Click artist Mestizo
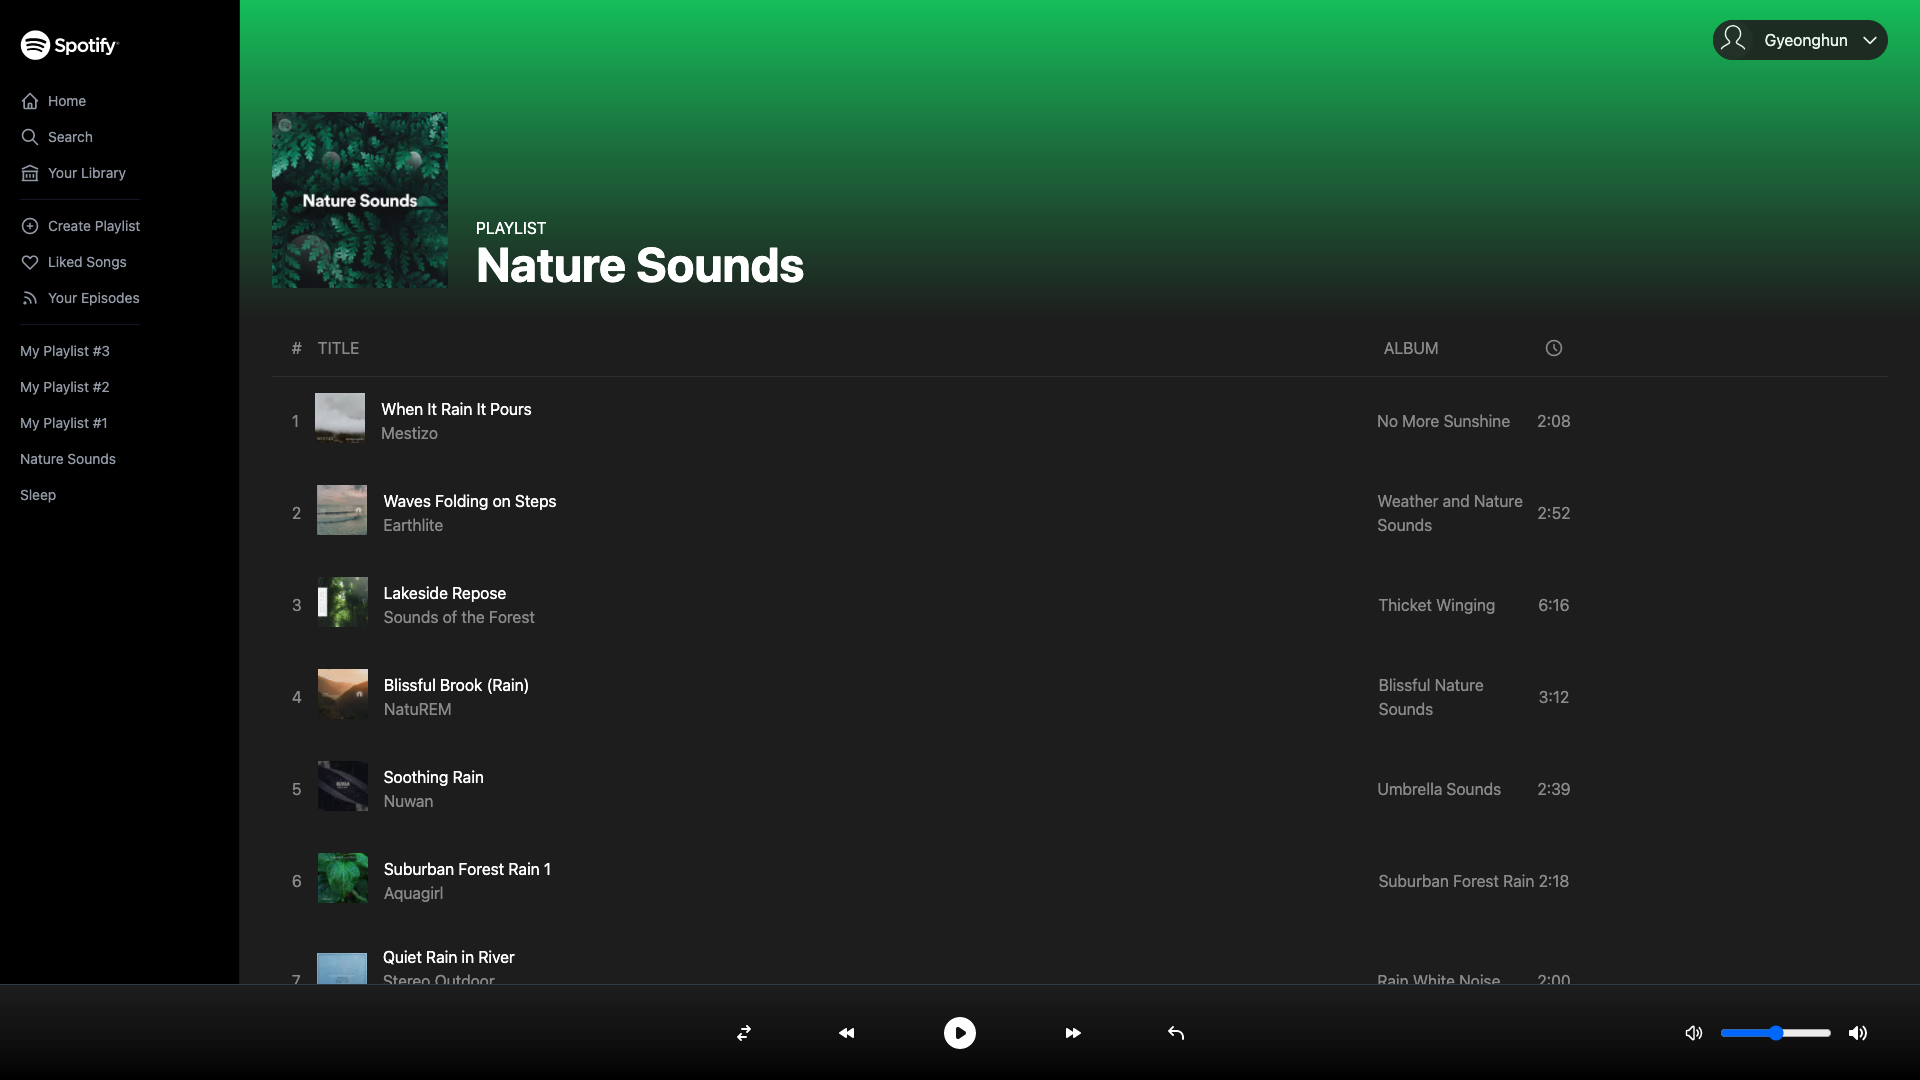Image resolution: width=1920 pixels, height=1080 pixels. [409, 433]
